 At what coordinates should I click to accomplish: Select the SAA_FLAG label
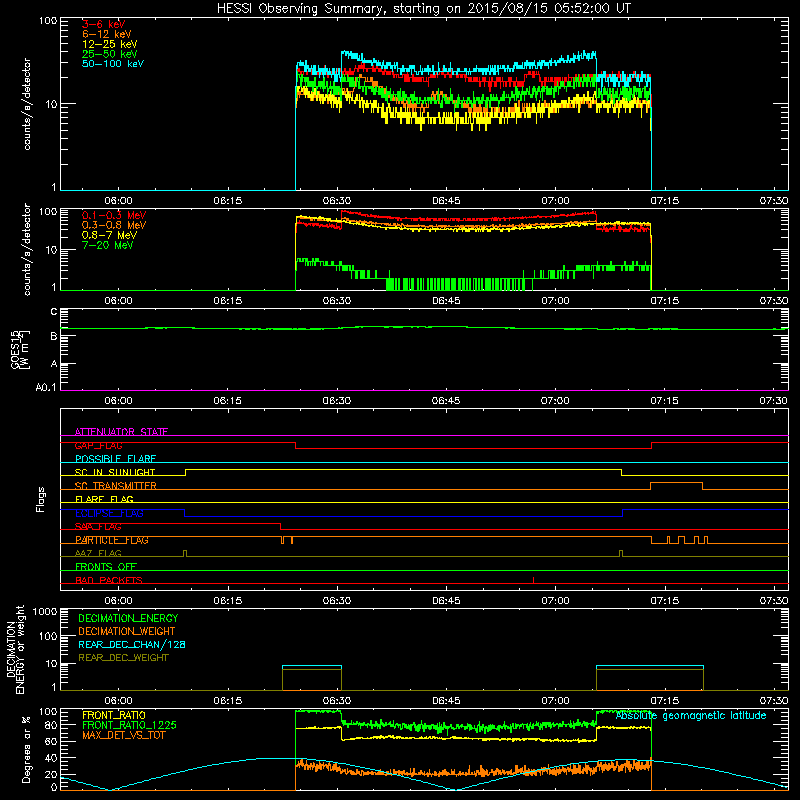point(98,526)
